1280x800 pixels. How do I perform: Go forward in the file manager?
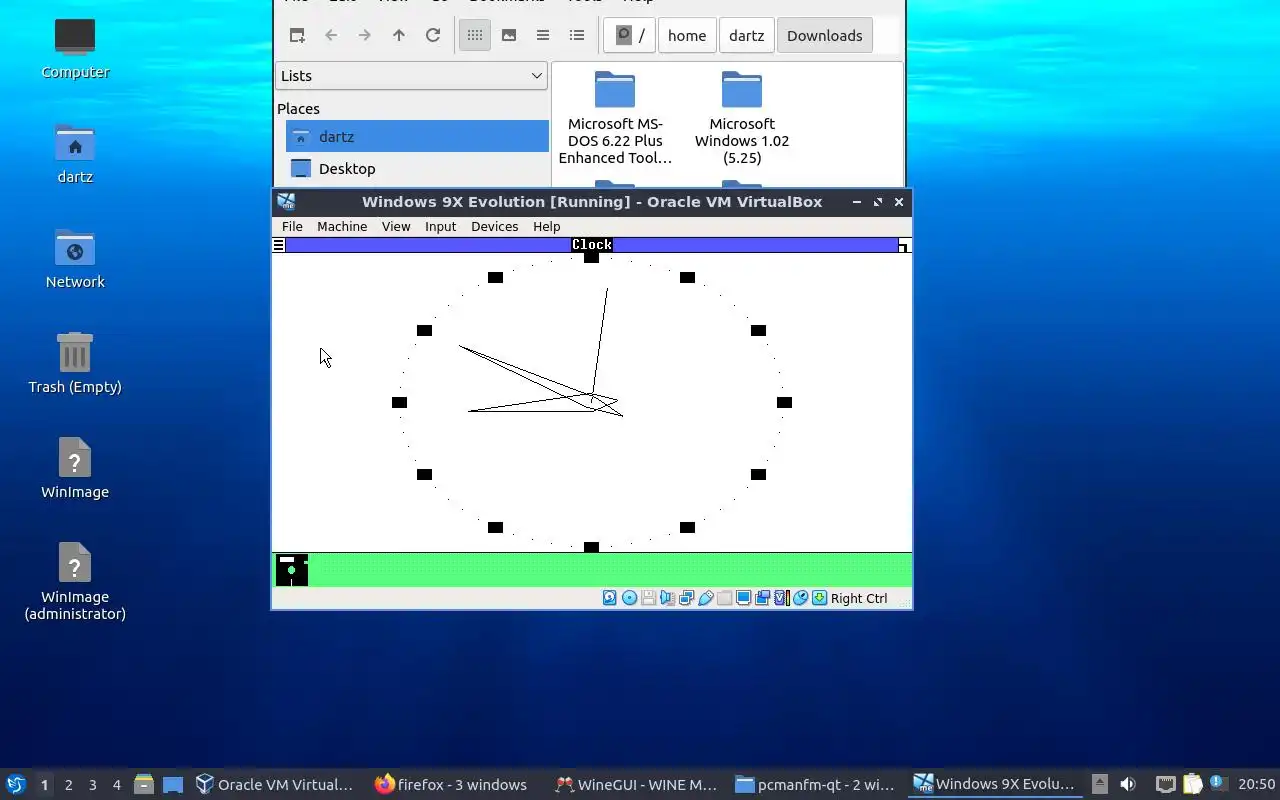[x=365, y=35]
